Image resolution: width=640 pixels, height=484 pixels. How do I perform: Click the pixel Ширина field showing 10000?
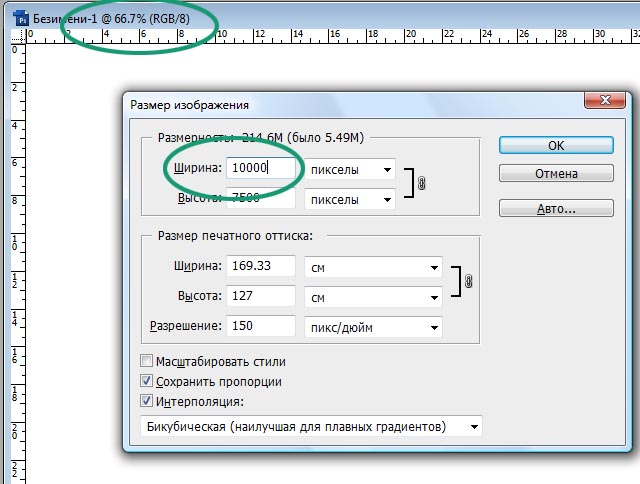click(x=261, y=169)
